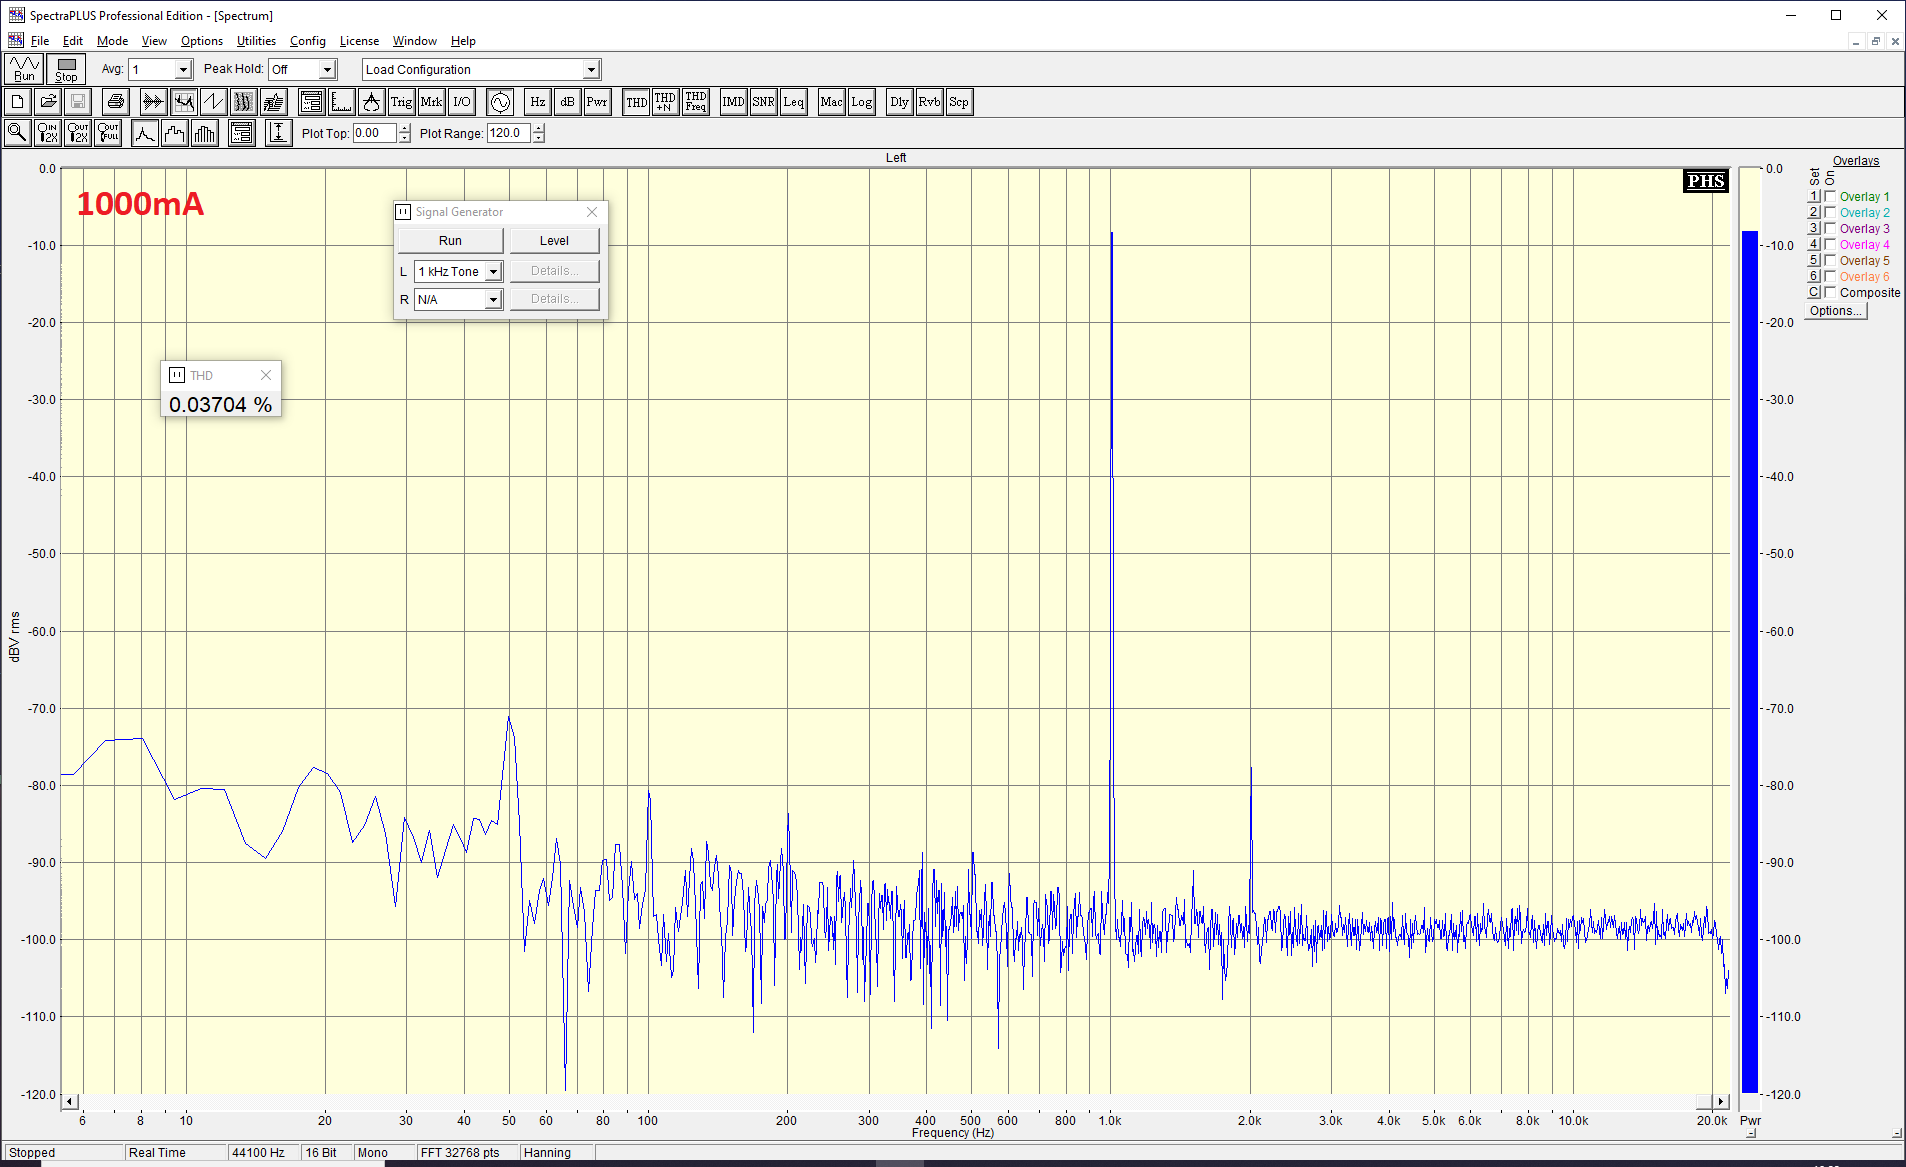This screenshot has height=1167, width=1906.
Task: Open the Mode menu
Action: point(112,41)
